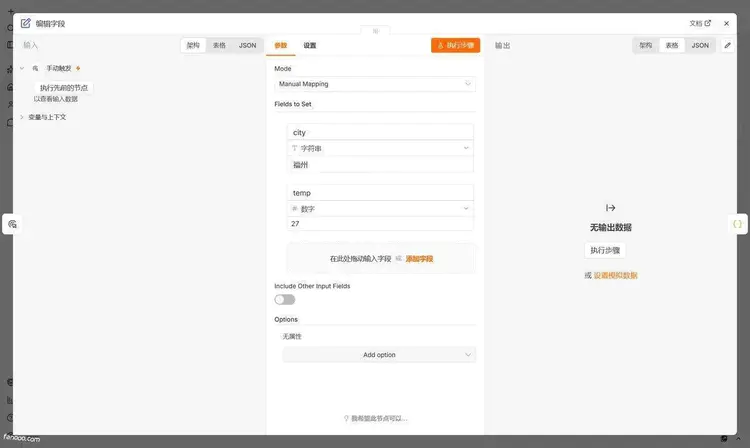Image resolution: width=750 pixels, height=448 pixels.
Task: Open the 字符串 type dropdown for city
Action: [x=380, y=148]
